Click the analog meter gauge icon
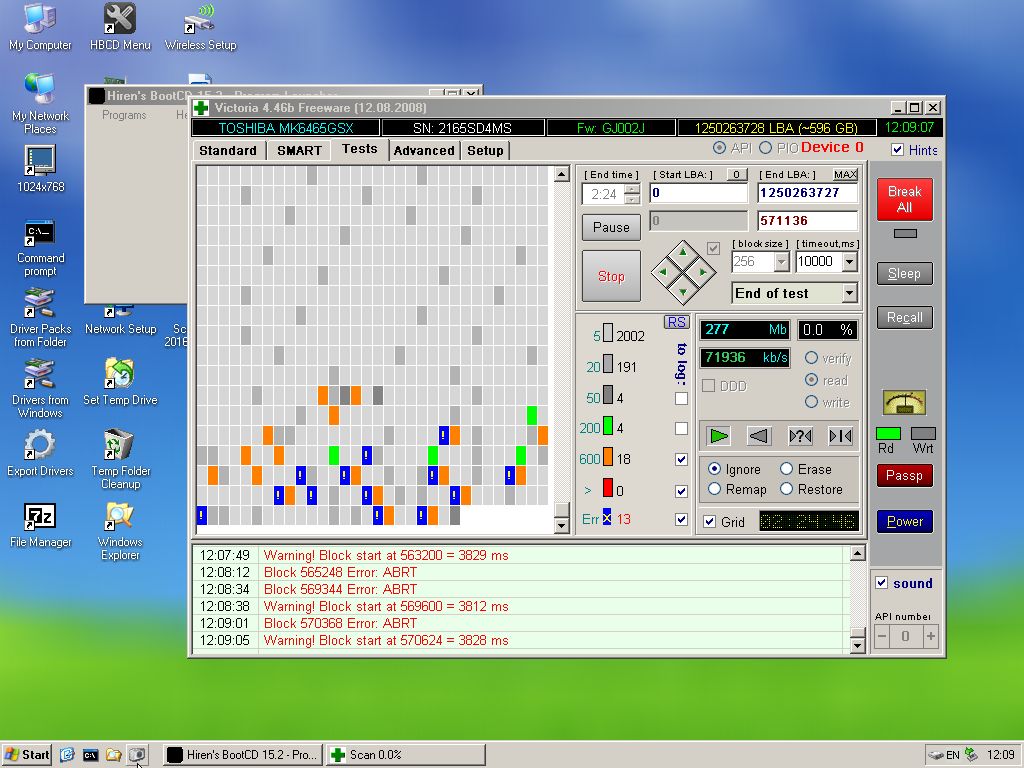1024x768 pixels. [904, 402]
